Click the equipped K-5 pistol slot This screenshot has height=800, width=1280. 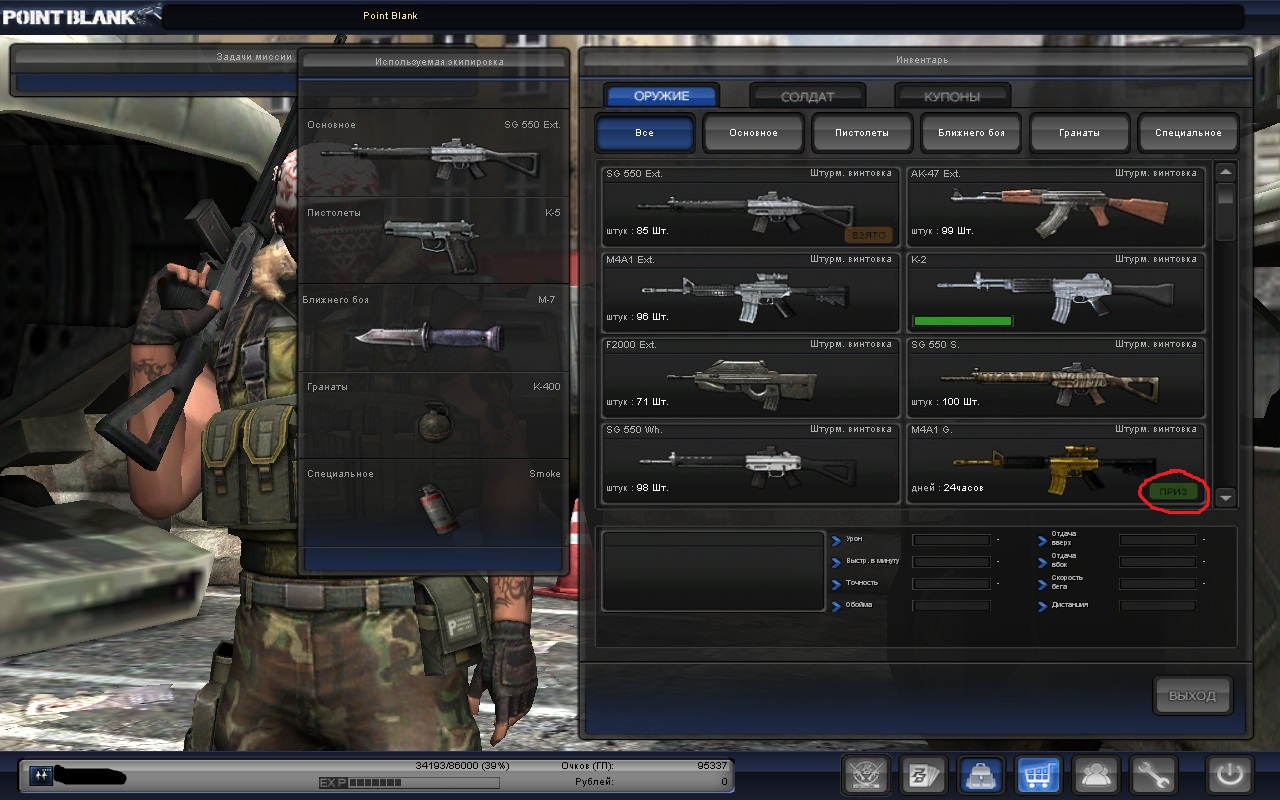(434, 240)
